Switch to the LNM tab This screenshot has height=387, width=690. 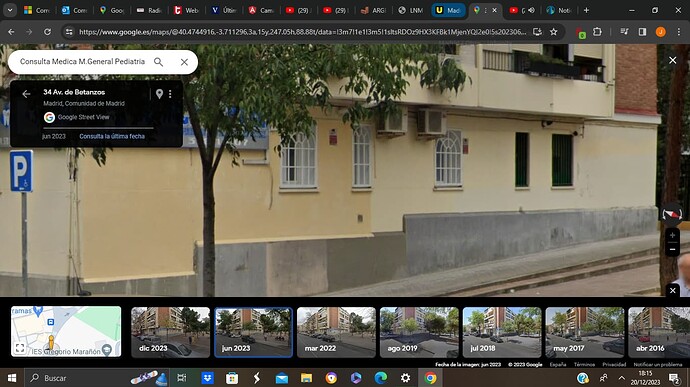(410, 10)
